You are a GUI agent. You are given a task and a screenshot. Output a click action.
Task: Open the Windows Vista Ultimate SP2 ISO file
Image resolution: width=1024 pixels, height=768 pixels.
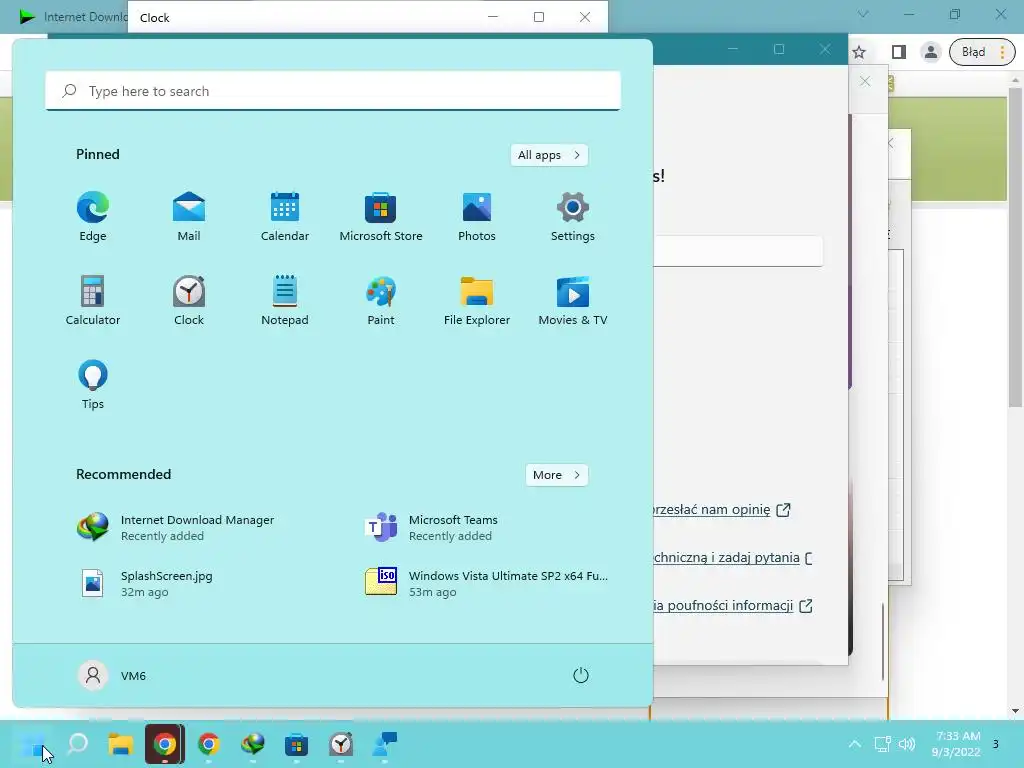(x=485, y=583)
